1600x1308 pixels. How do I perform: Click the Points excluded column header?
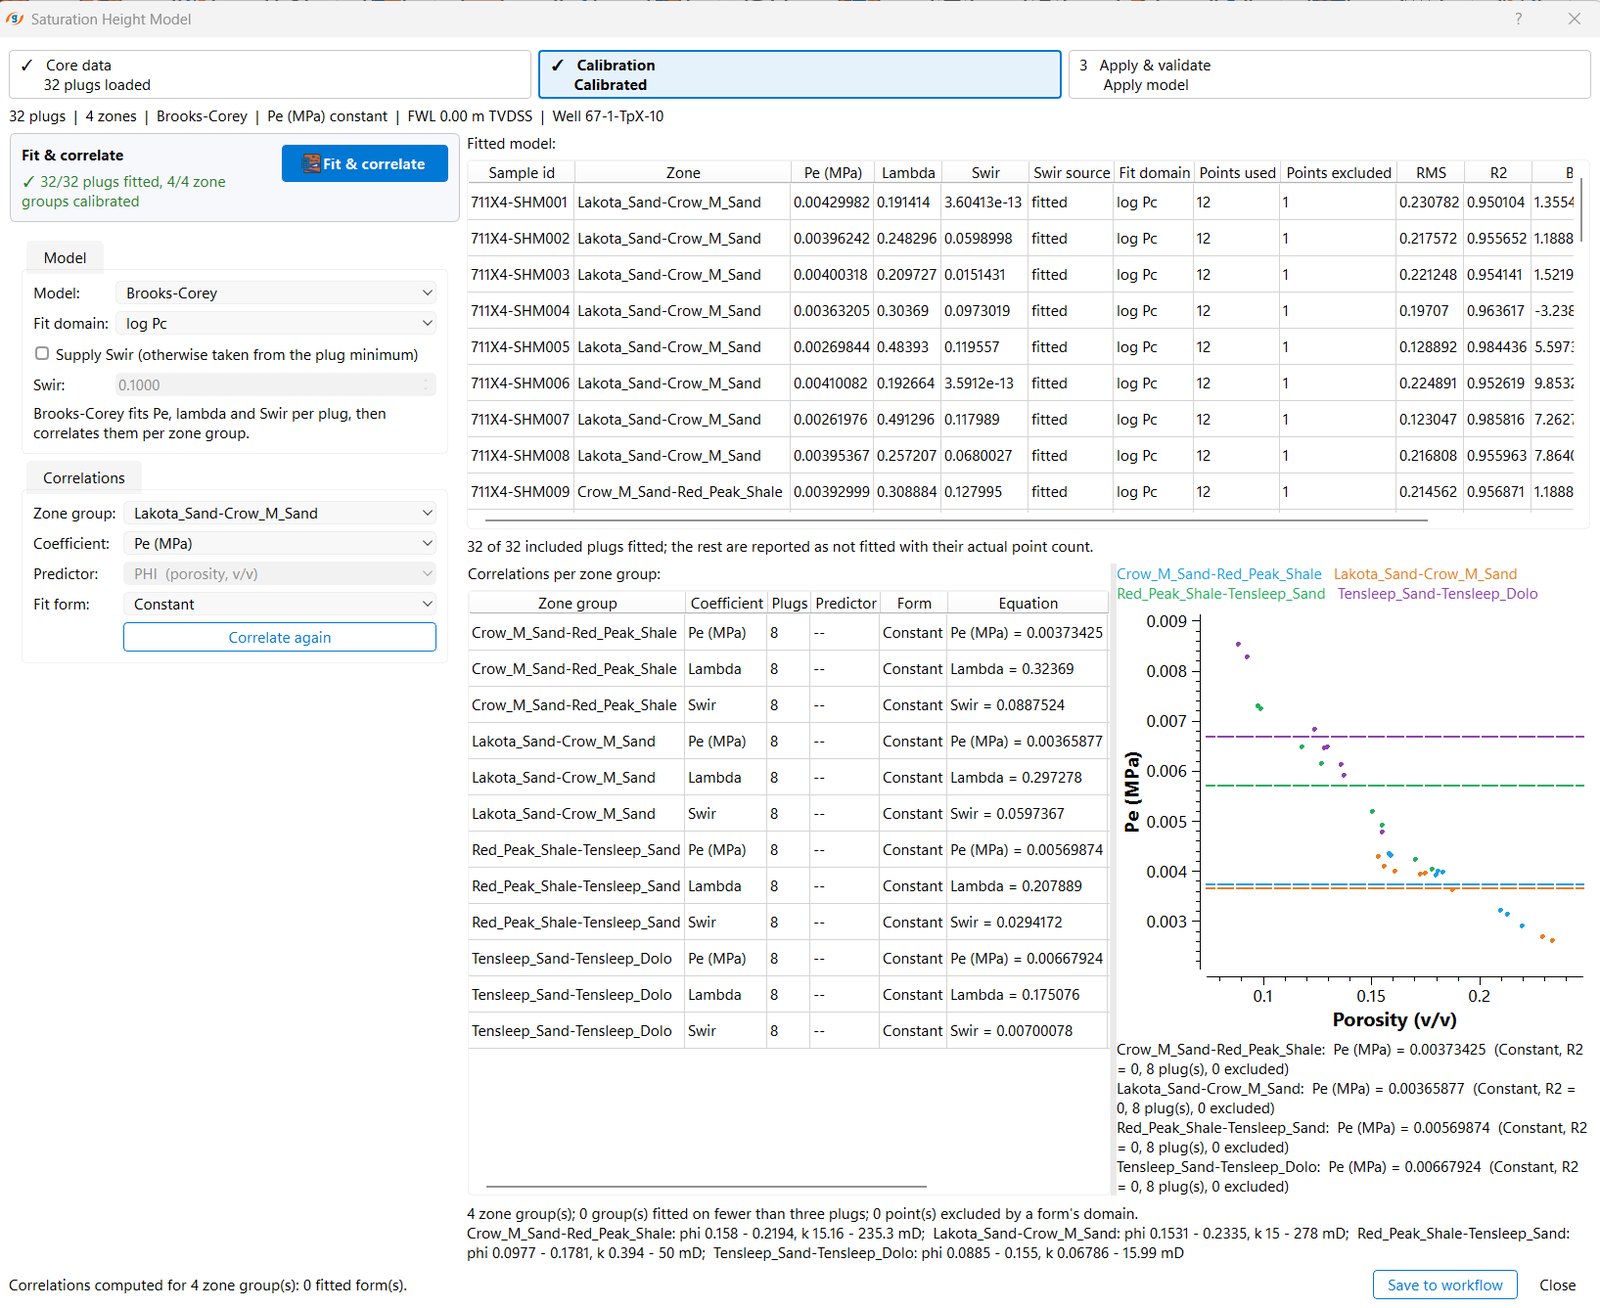point(1338,173)
